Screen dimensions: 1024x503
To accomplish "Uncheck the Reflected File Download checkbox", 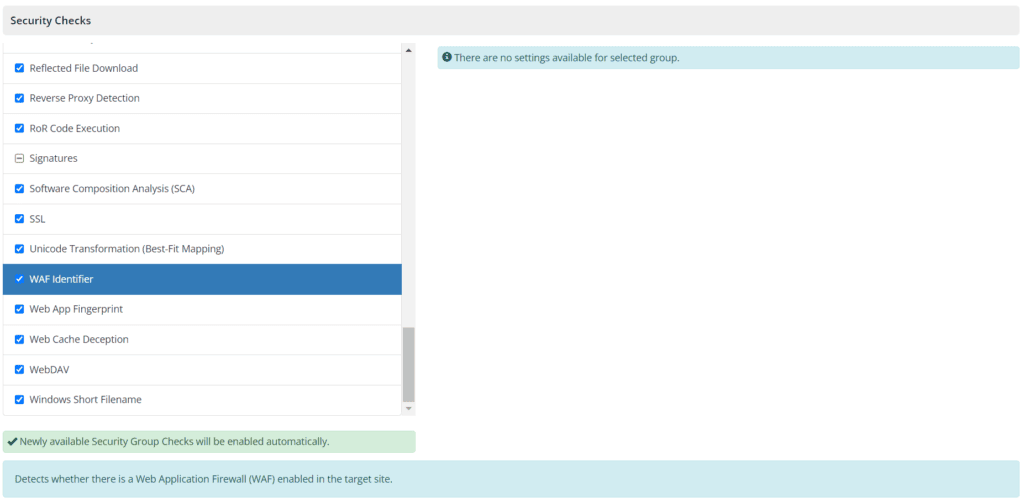I will tap(19, 69).
